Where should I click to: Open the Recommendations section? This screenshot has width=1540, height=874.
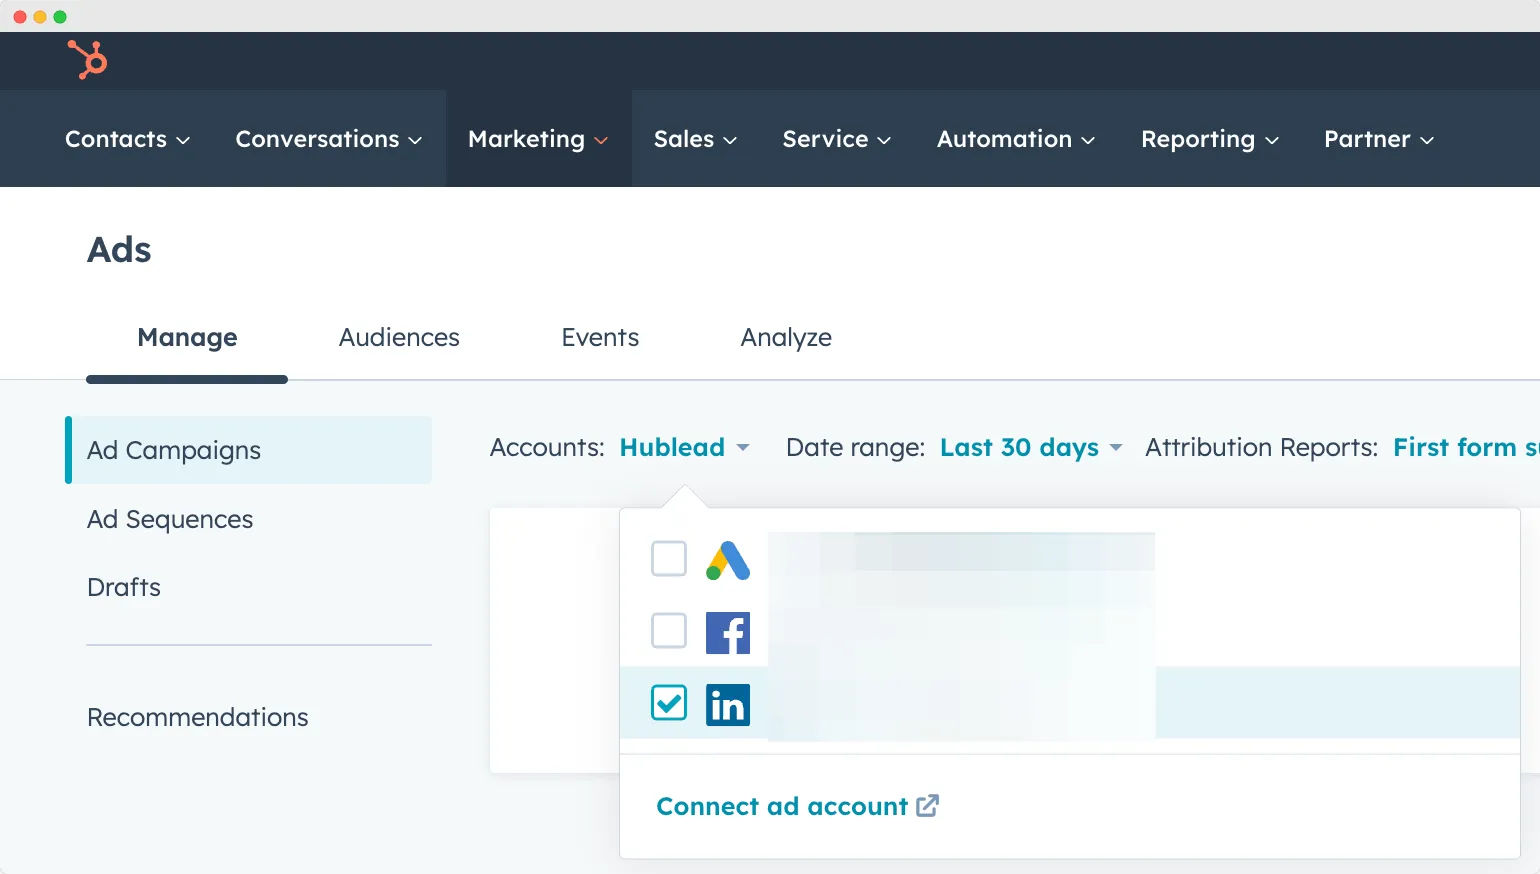197,717
